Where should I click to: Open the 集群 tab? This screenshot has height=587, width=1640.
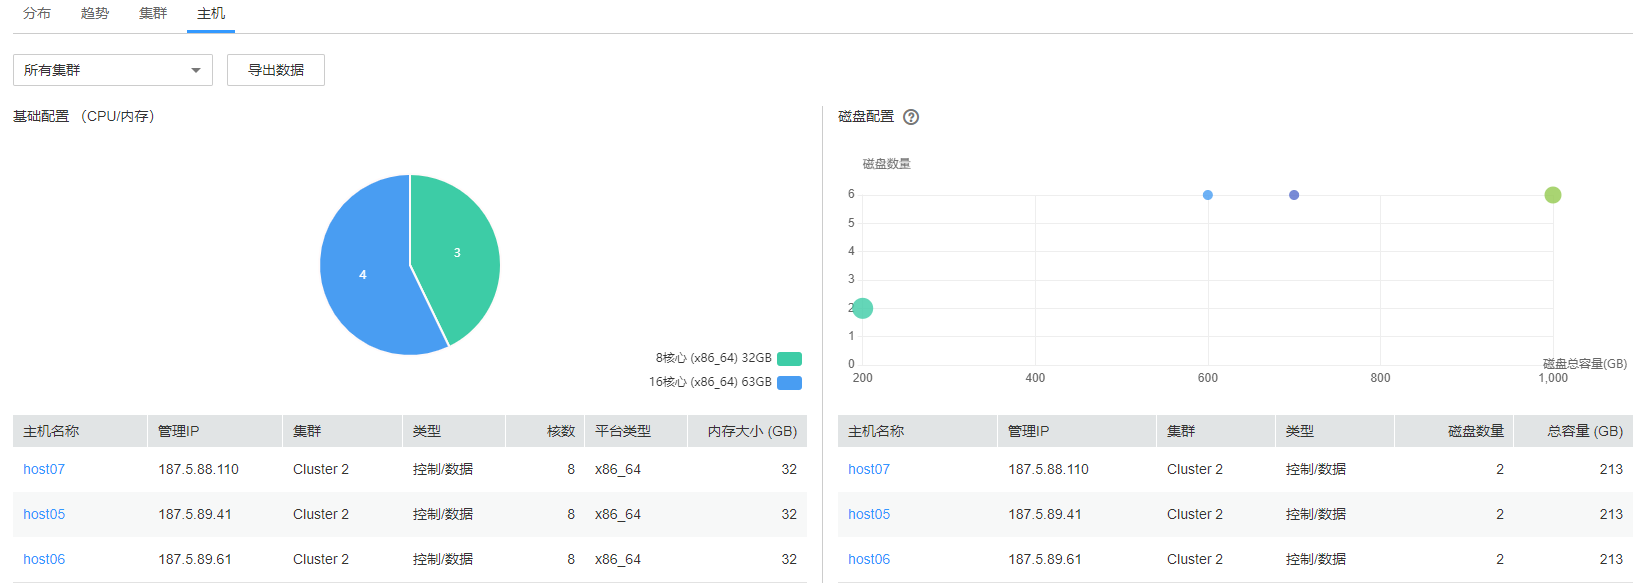click(153, 14)
